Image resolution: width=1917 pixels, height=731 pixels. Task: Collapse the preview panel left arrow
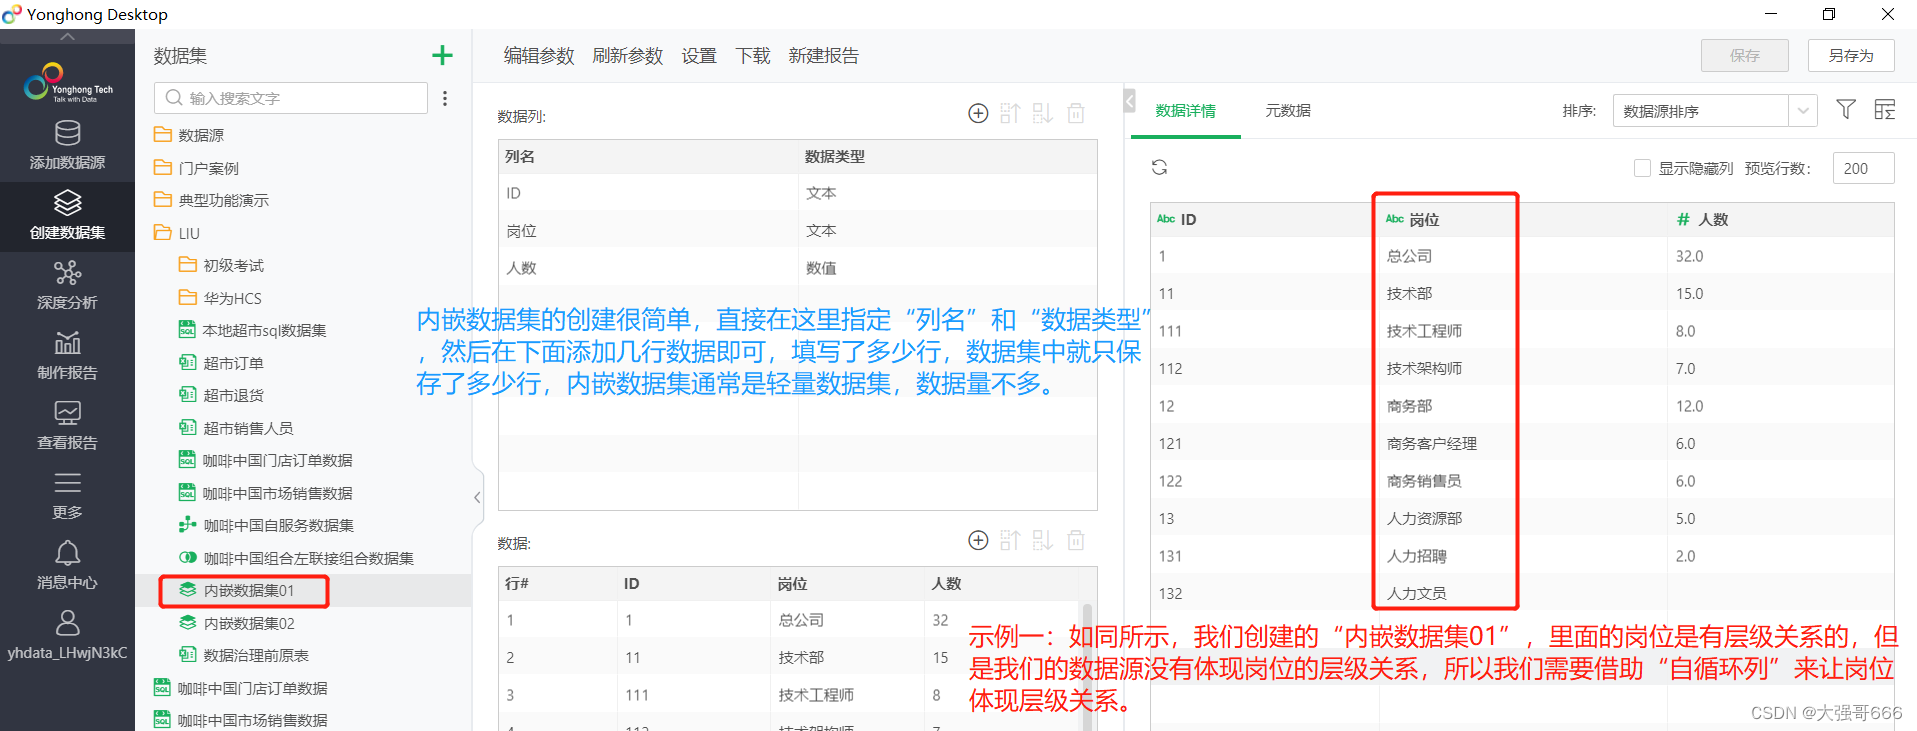click(x=1129, y=101)
